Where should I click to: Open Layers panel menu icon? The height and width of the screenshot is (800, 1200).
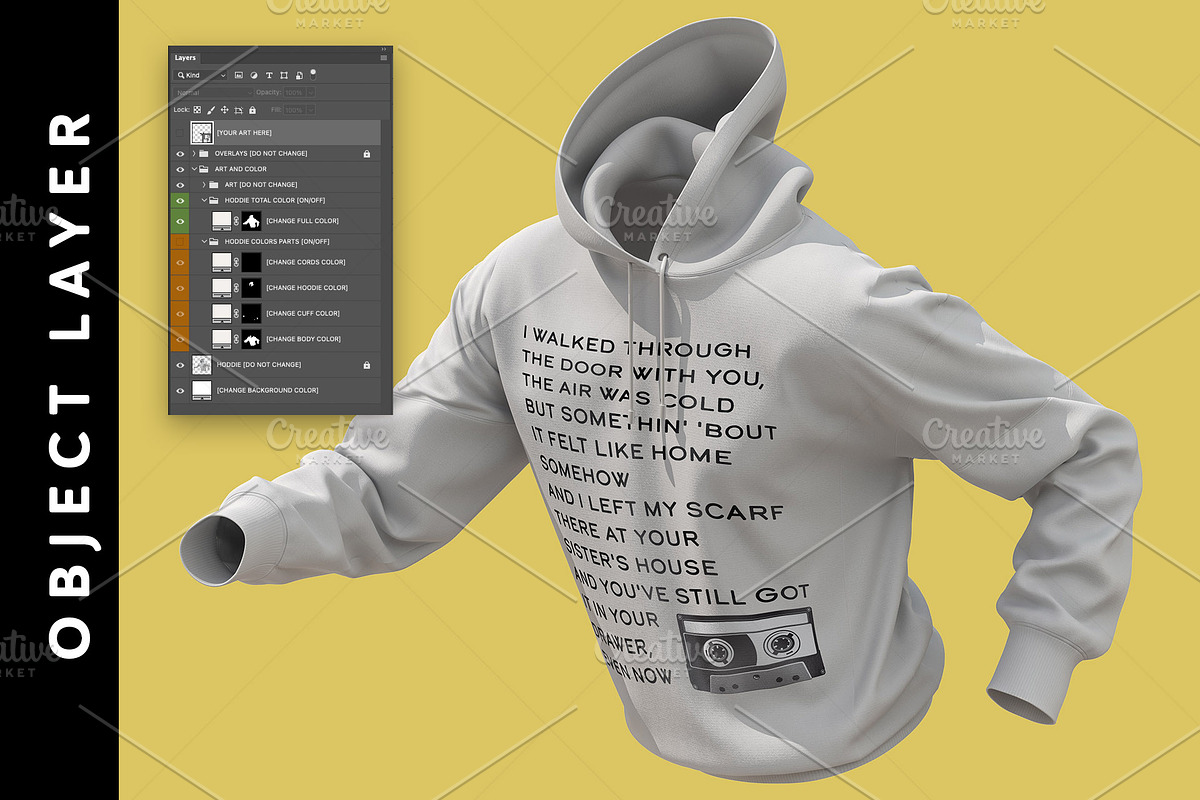click(x=384, y=58)
